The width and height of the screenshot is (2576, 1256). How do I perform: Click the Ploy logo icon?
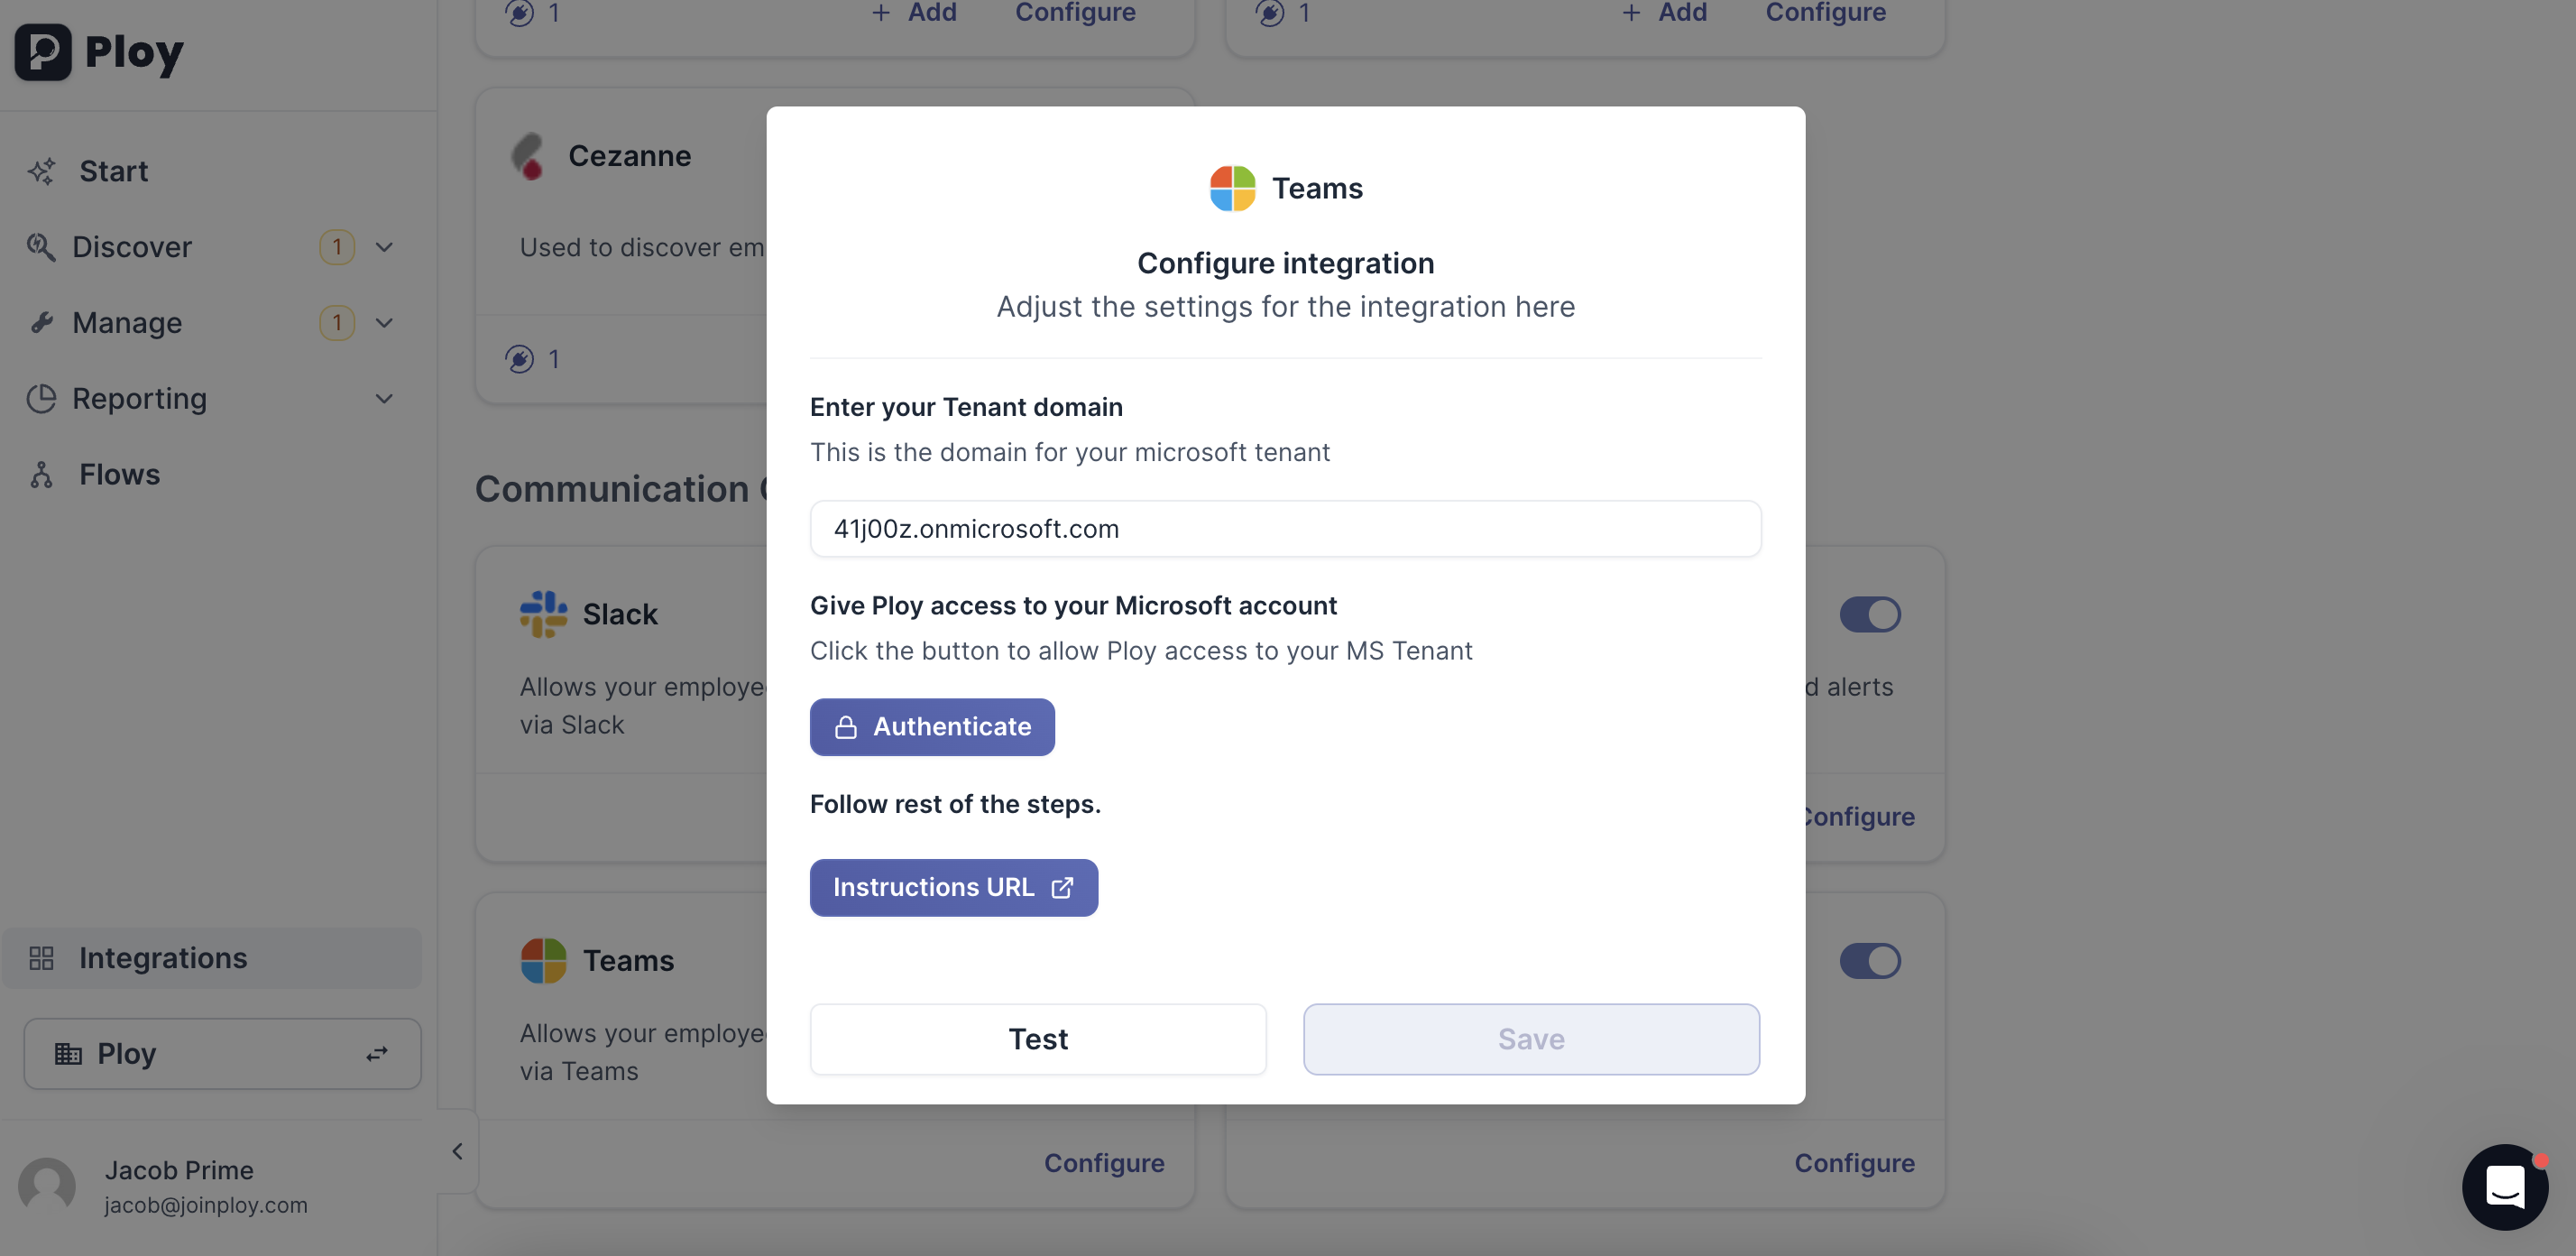[x=43, y=51]
